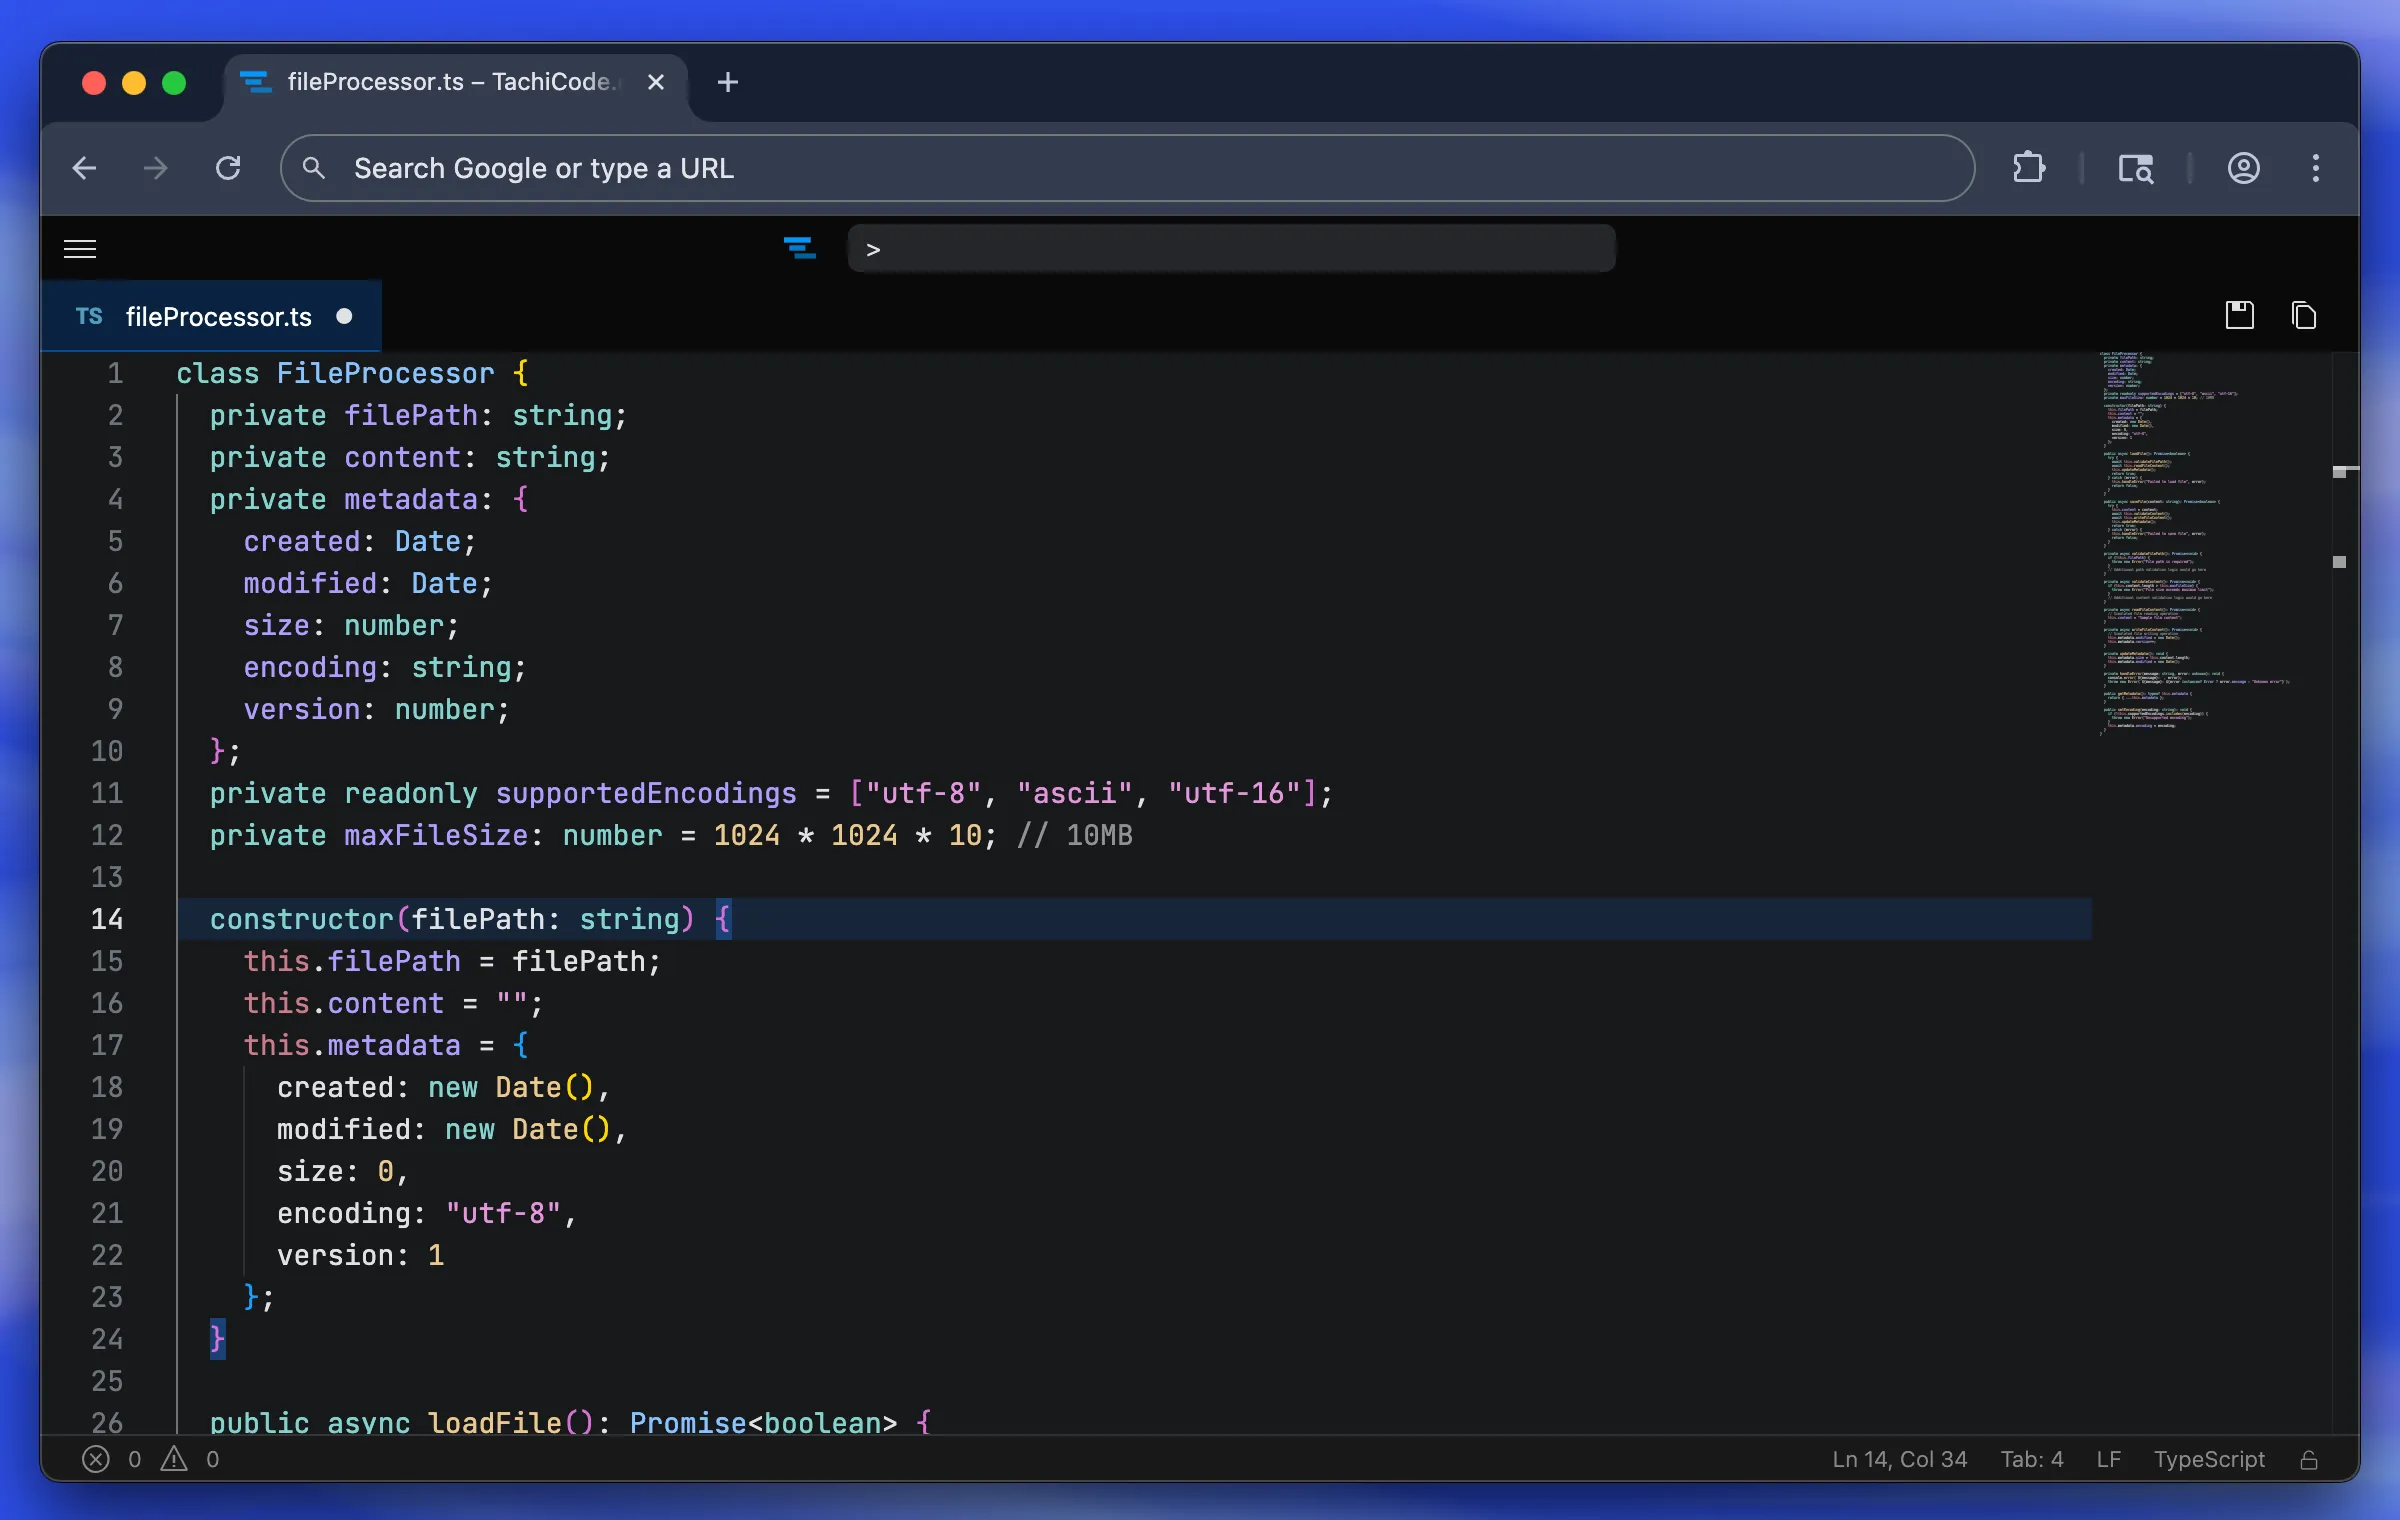Image resolution: width=2400 pixels, height=1520 pixels.
Task: Open the LF line ending selector
Action: pyautogui.click(x=2108, y=1459)
